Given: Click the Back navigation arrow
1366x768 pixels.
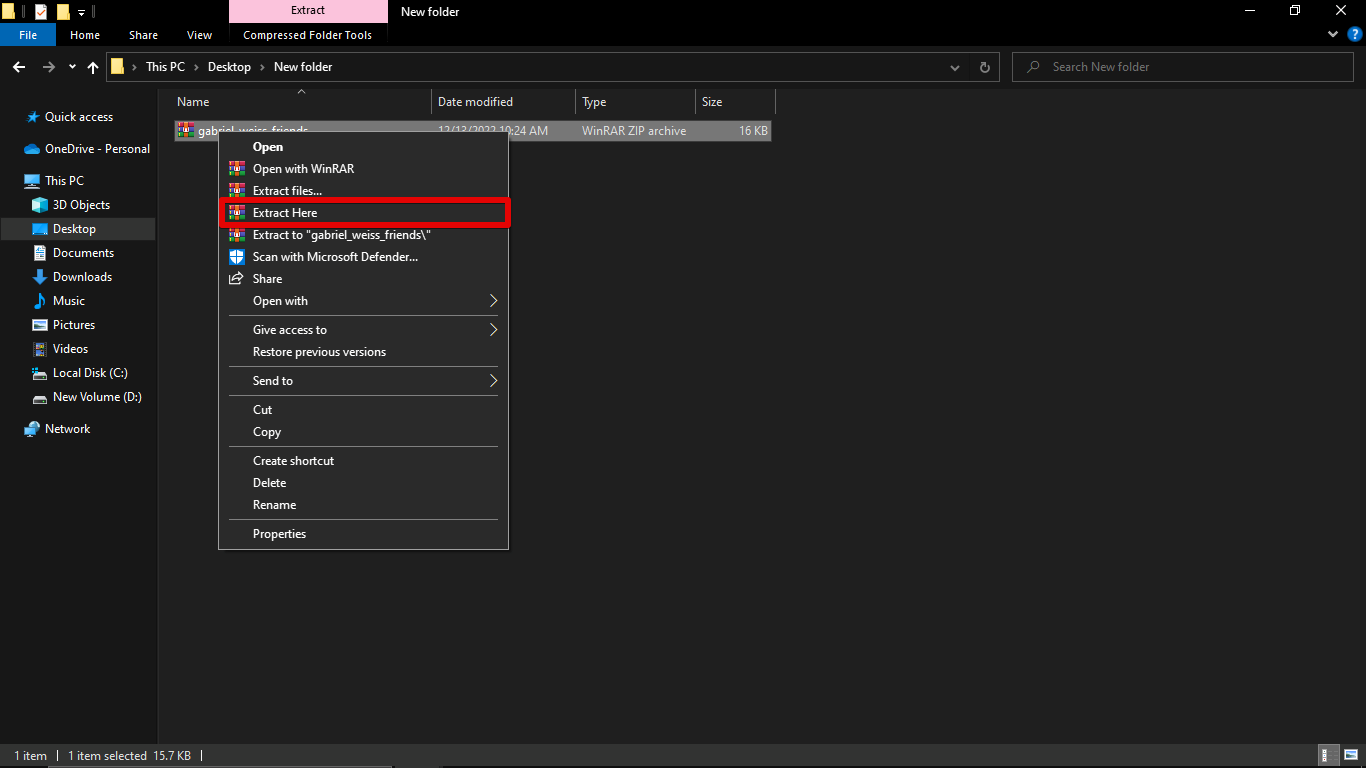Looking at the screenshot, I should pos(18,67).
